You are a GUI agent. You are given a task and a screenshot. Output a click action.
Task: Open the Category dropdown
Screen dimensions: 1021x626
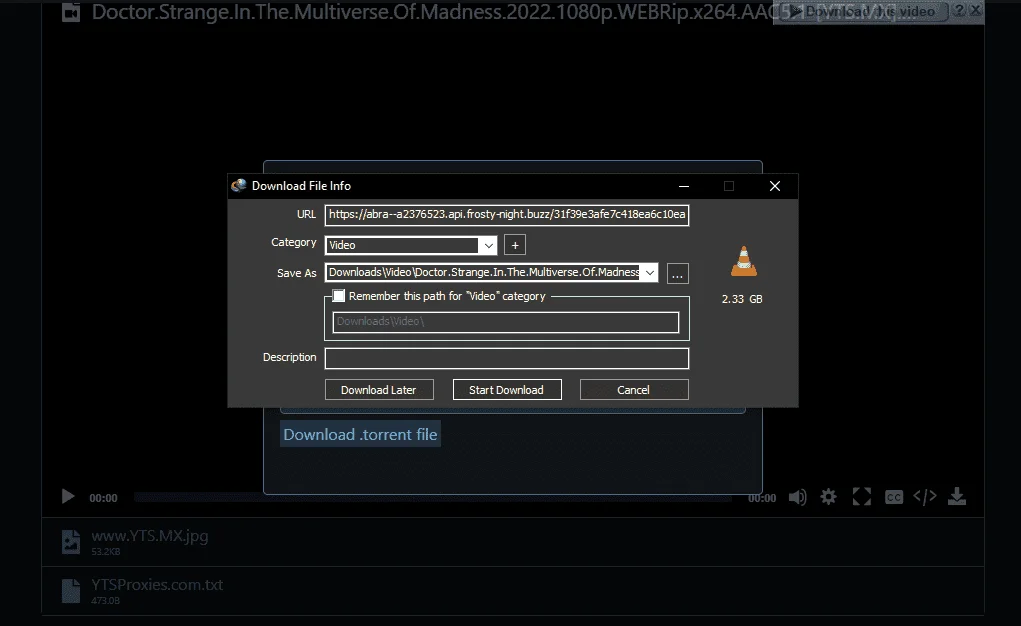[488, 245]
